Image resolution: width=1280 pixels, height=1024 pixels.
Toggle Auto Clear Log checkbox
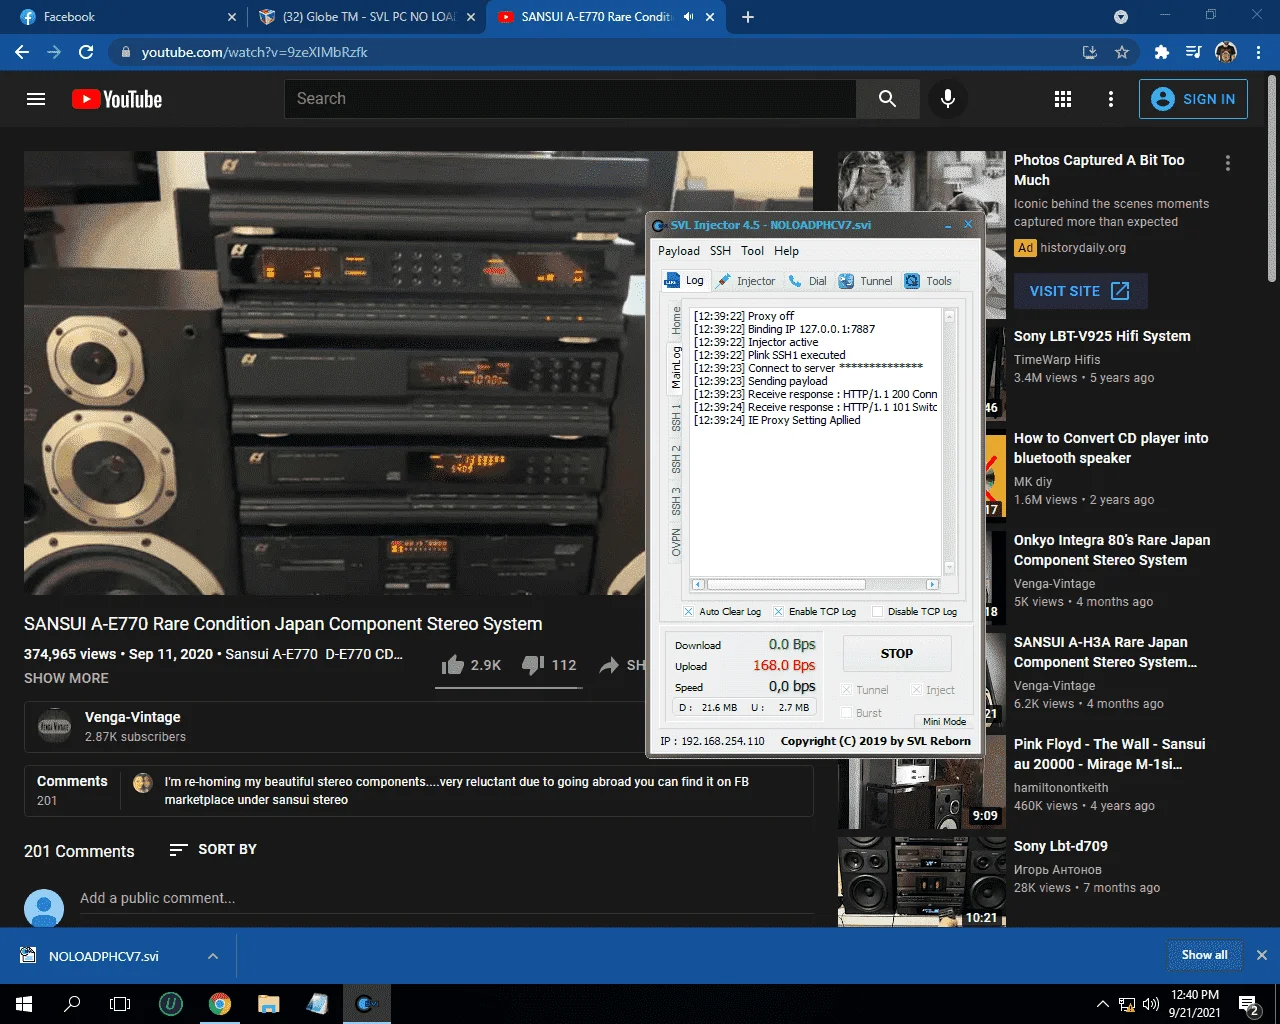click(689, 611)
